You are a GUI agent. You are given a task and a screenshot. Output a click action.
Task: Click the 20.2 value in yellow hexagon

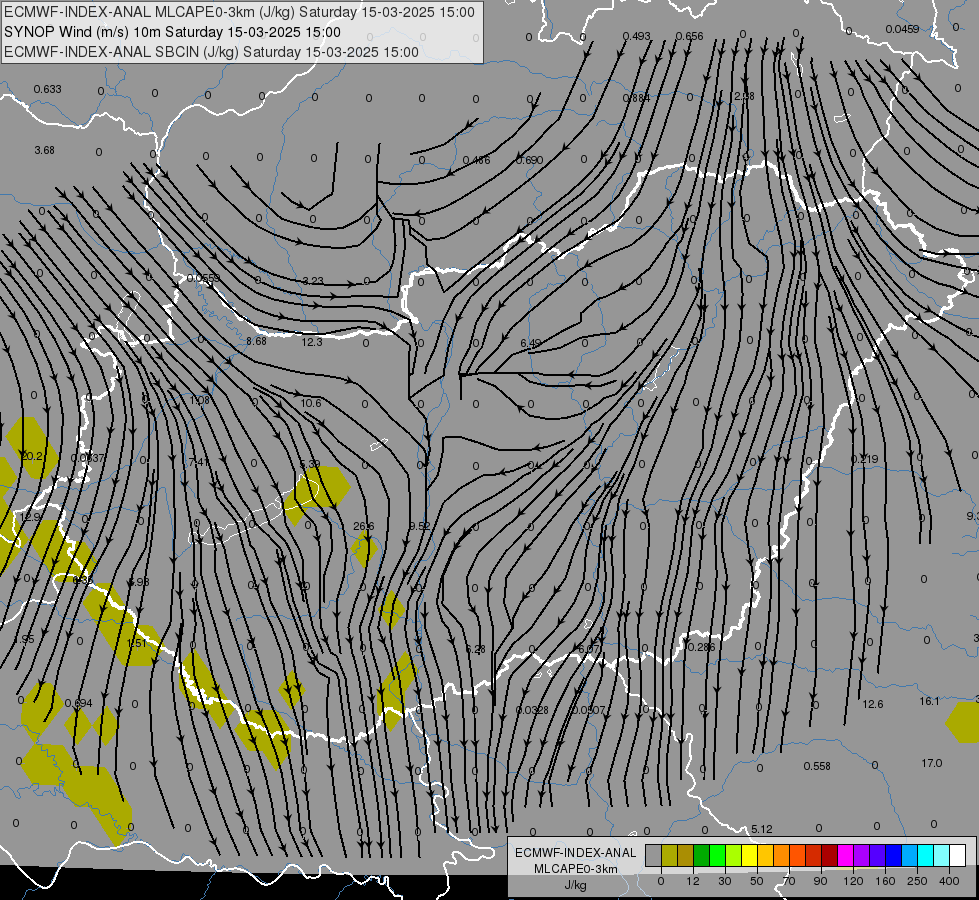[x=32, y=457]
